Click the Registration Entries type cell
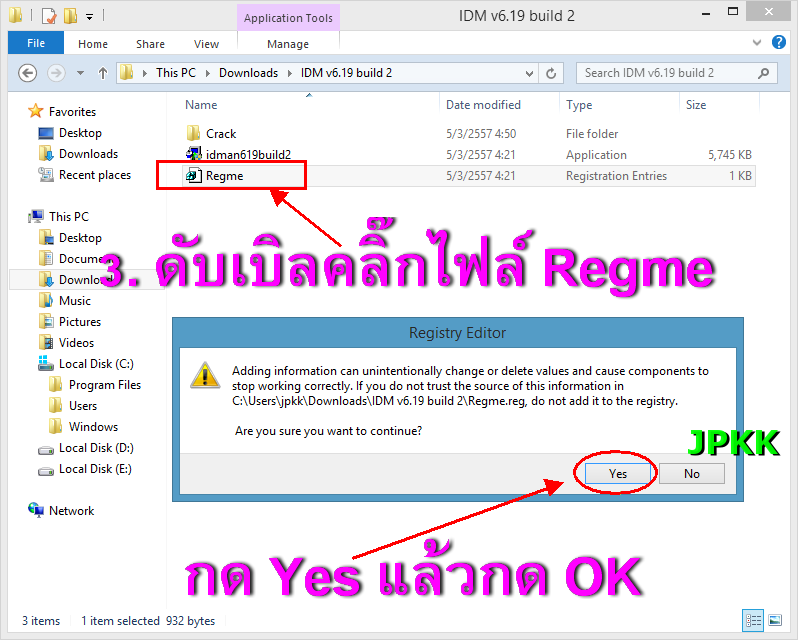The width and height of the screenshot is (798, 640). tap(616, 176)
